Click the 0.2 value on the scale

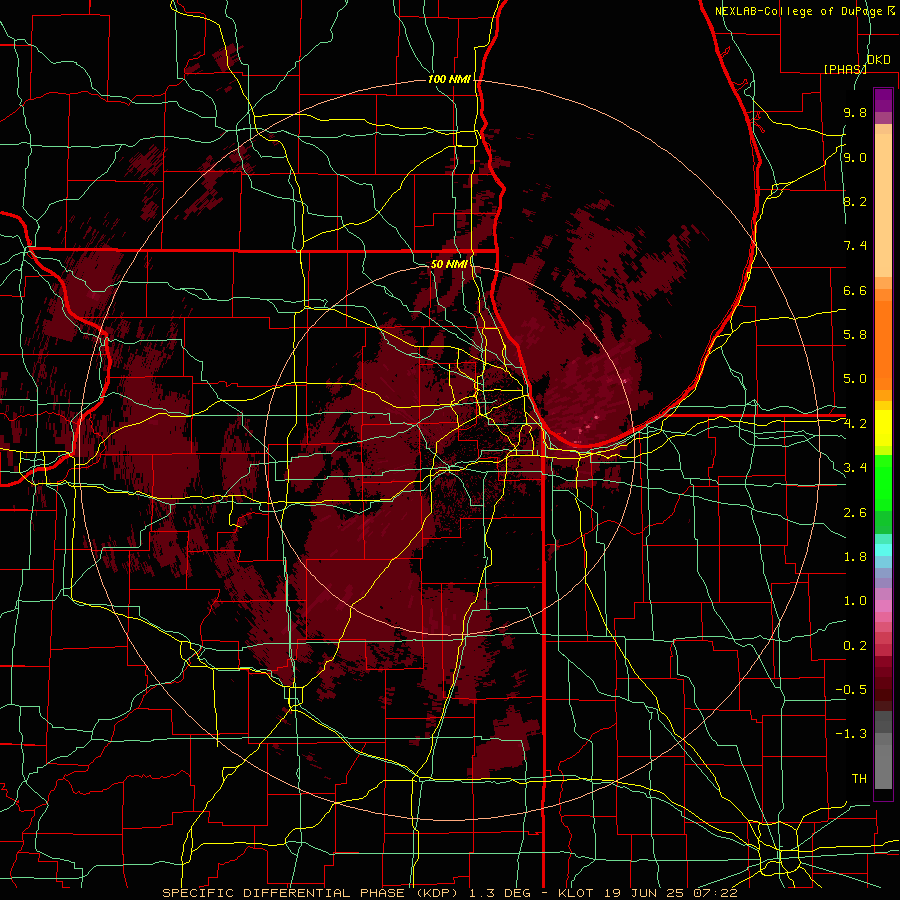(855, 645)
